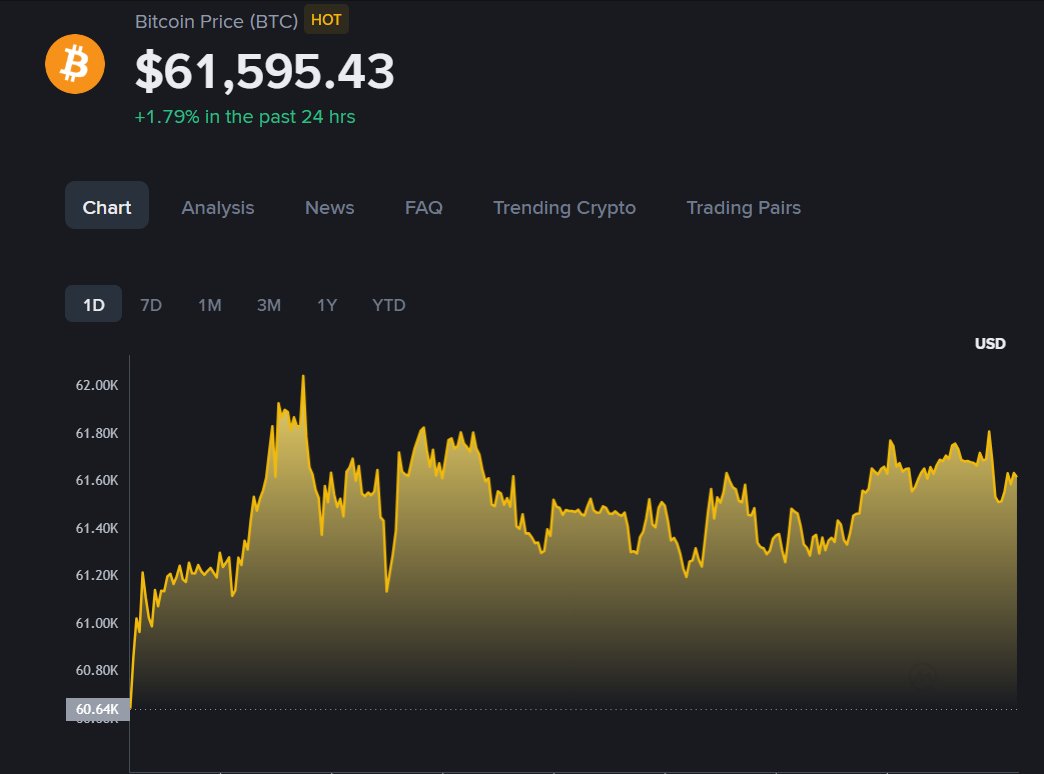Click the 61.00K axis label
Viewport: 1044px width, 774px height.
click(x=97, y=623)
